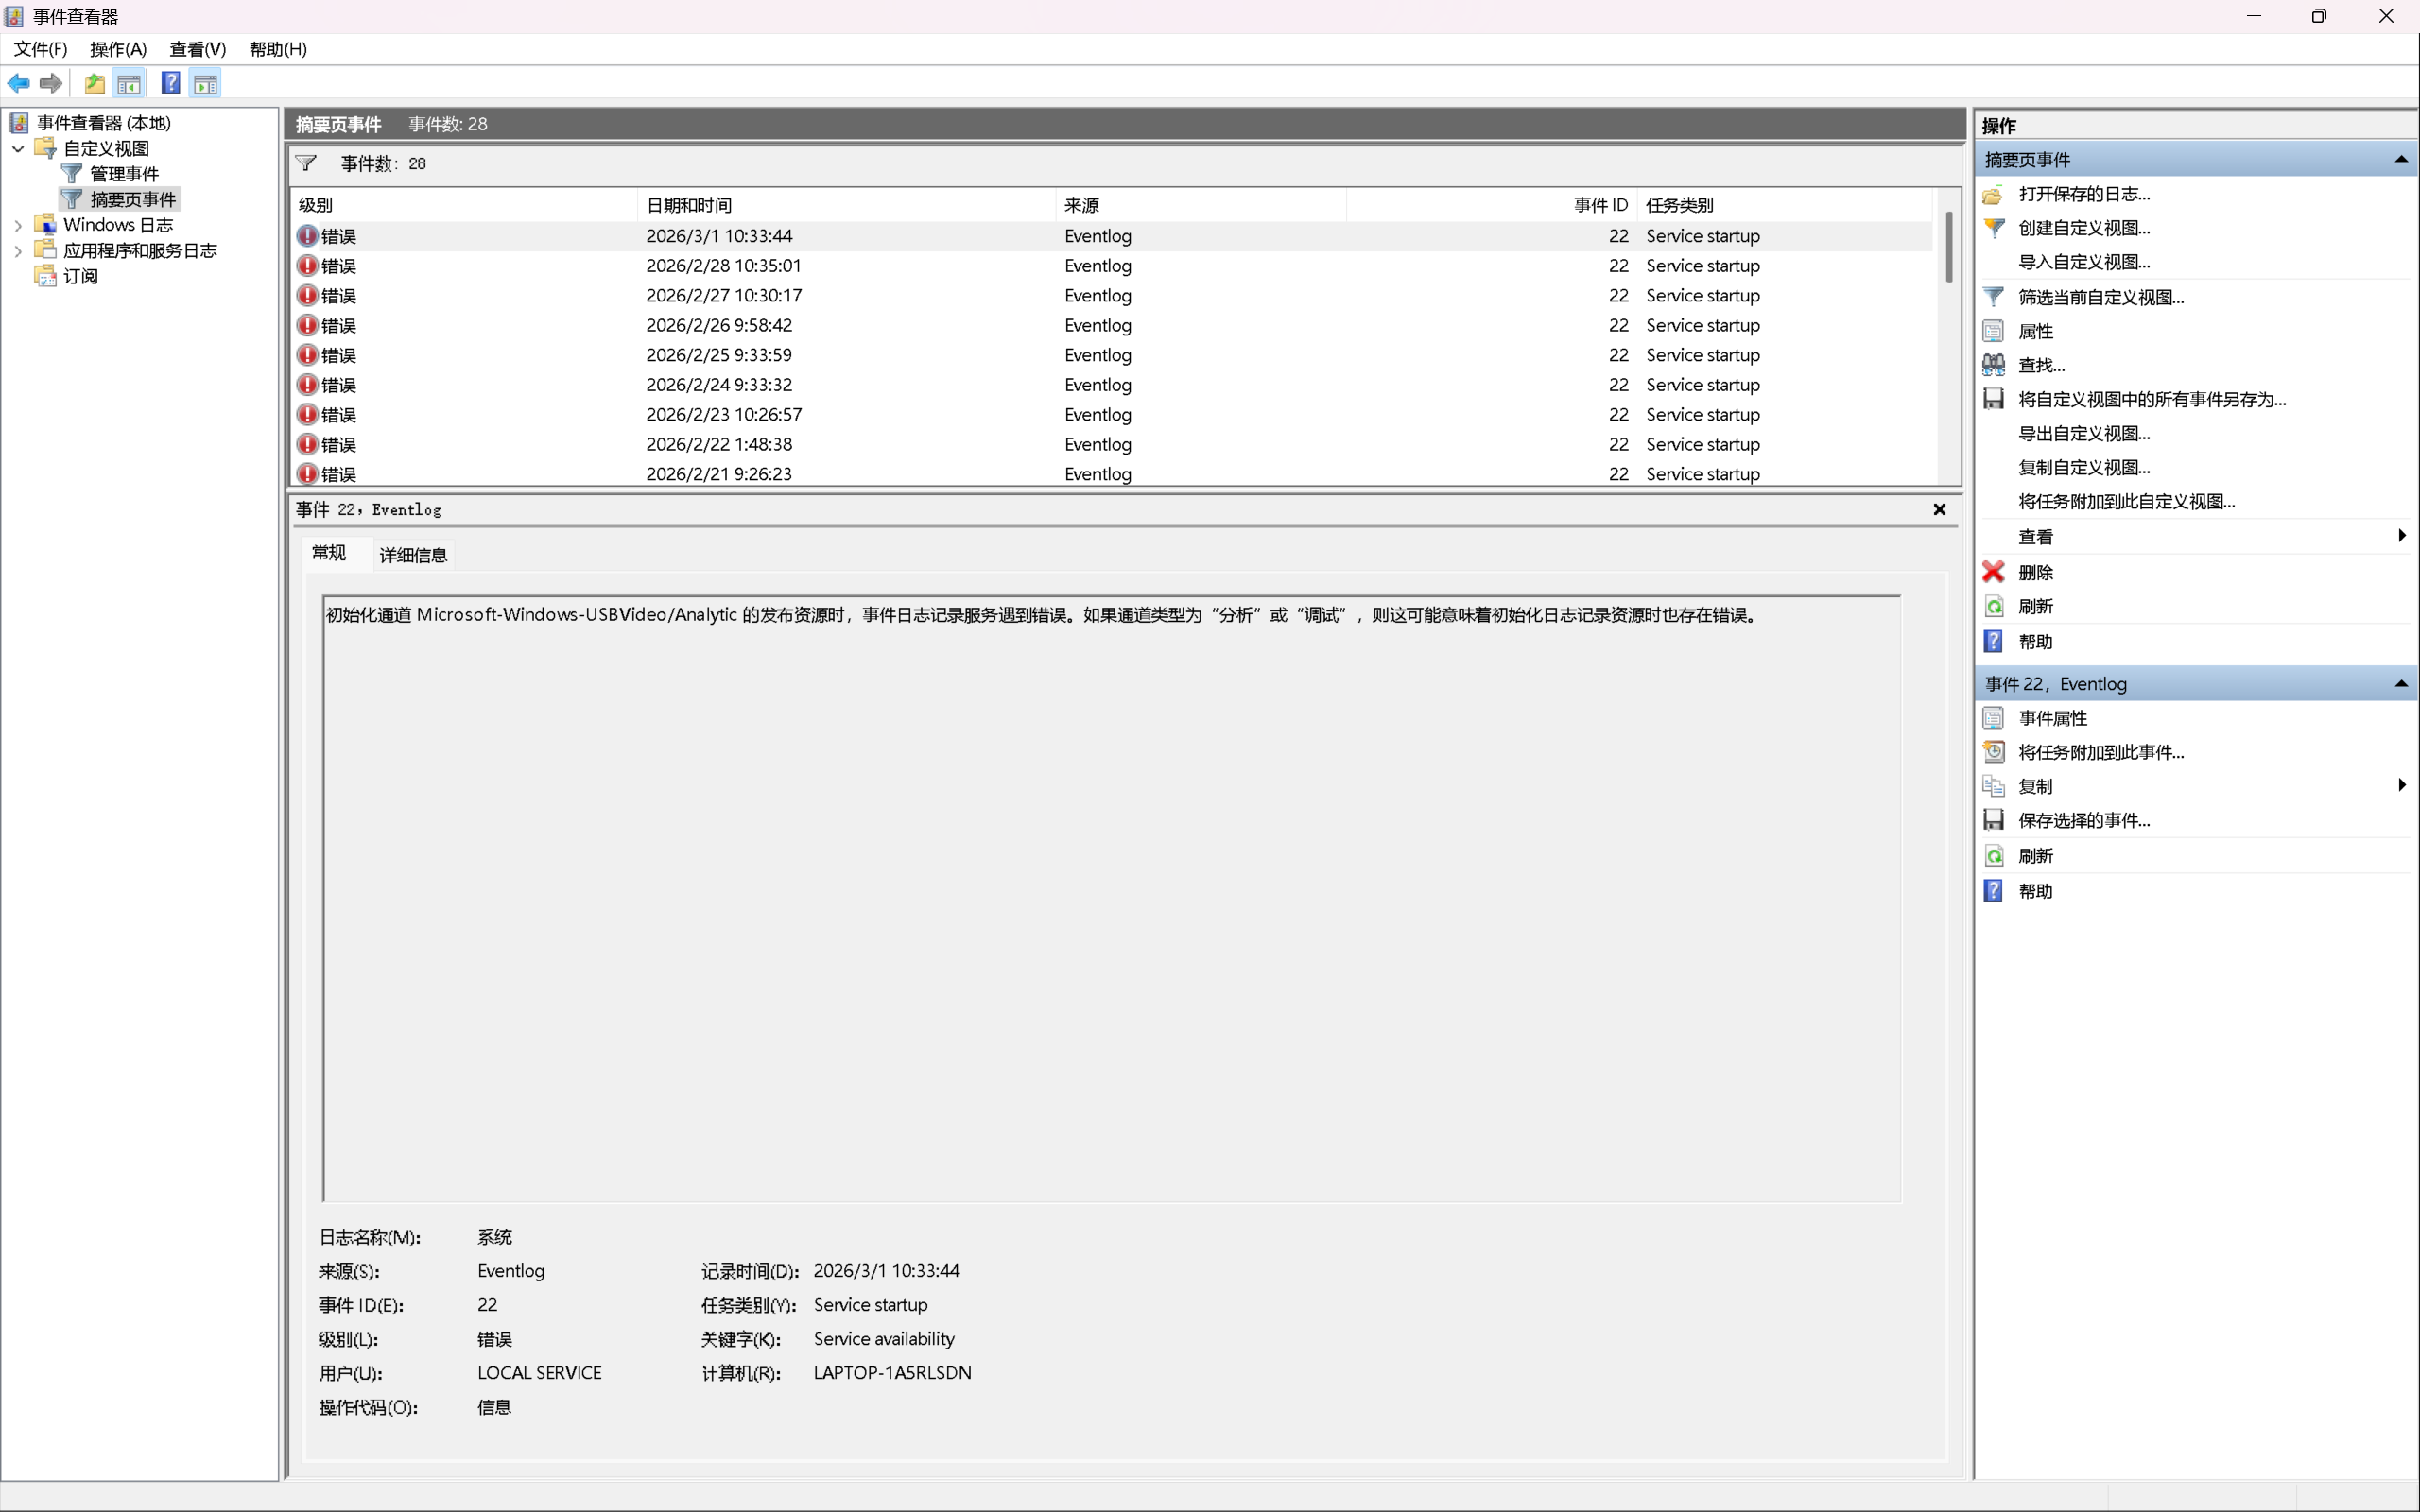Switch to the 详细信息 tab
Viewport: 2420px width, 1512px height.
point(413,555)
